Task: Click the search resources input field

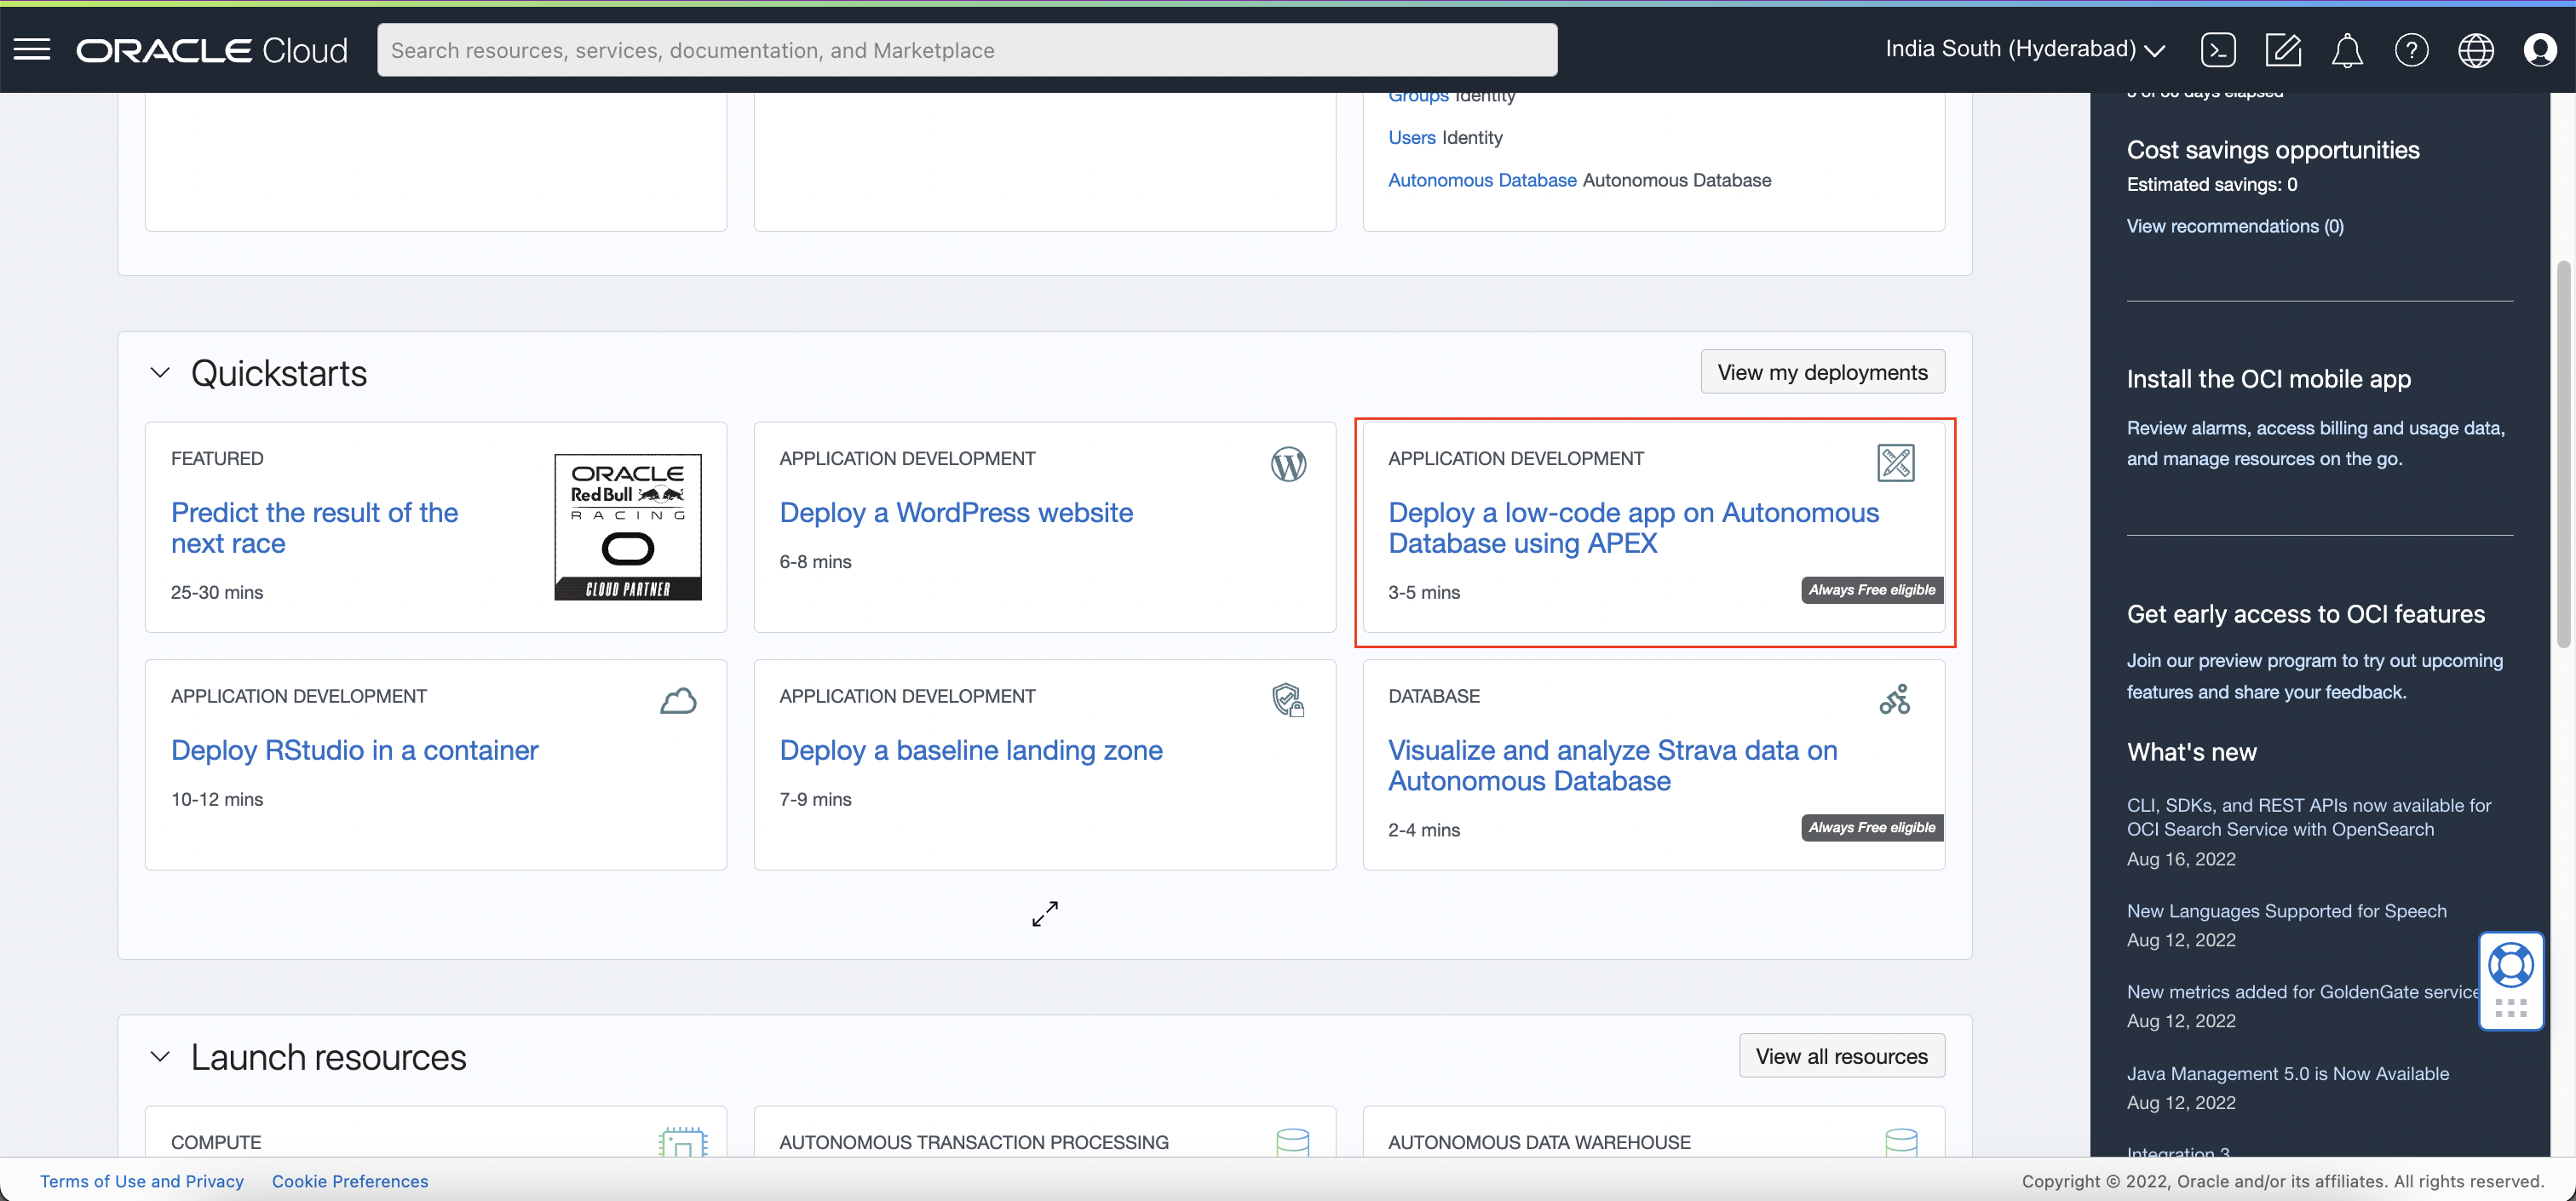Action: (966, 50)
